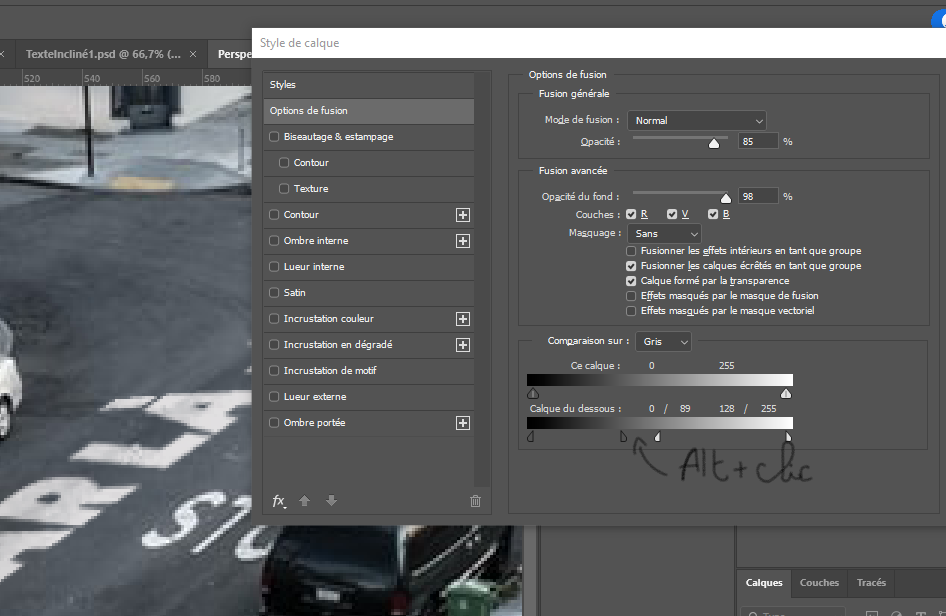
Task: Click the trash icon to delete effect
Action: (x=475, y=501)
